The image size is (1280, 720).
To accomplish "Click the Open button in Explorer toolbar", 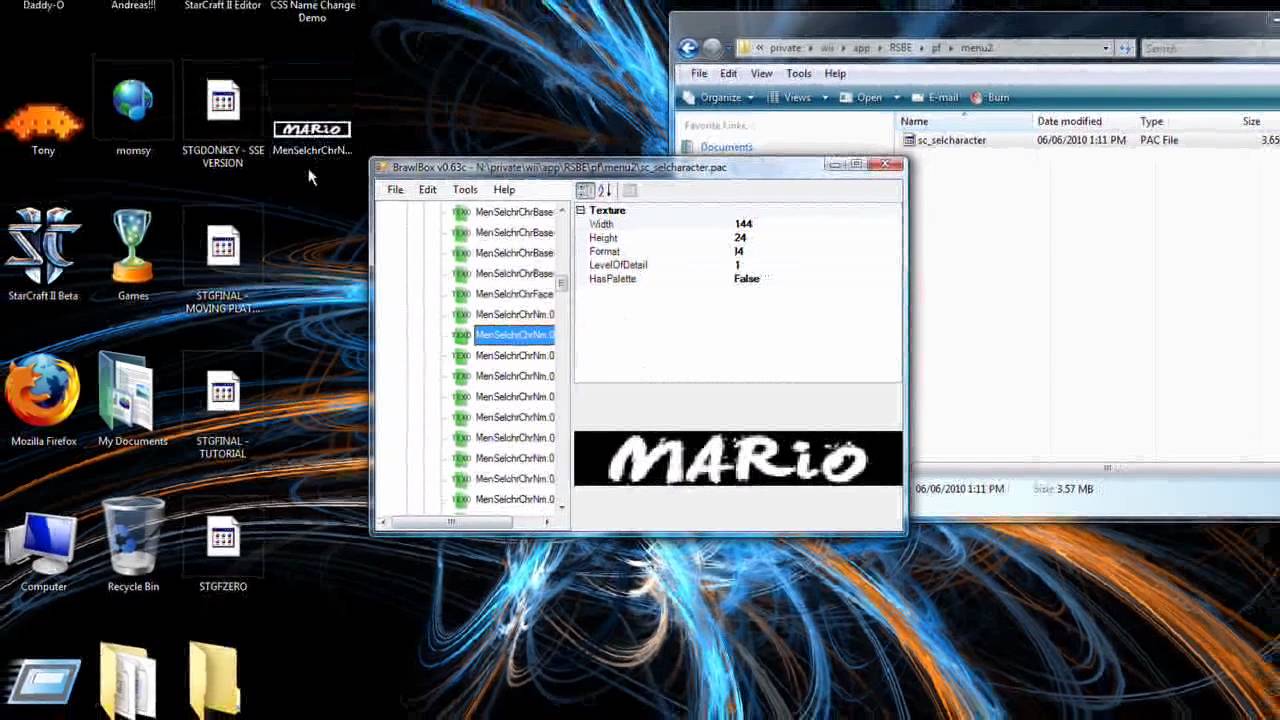I will (862, 97).
